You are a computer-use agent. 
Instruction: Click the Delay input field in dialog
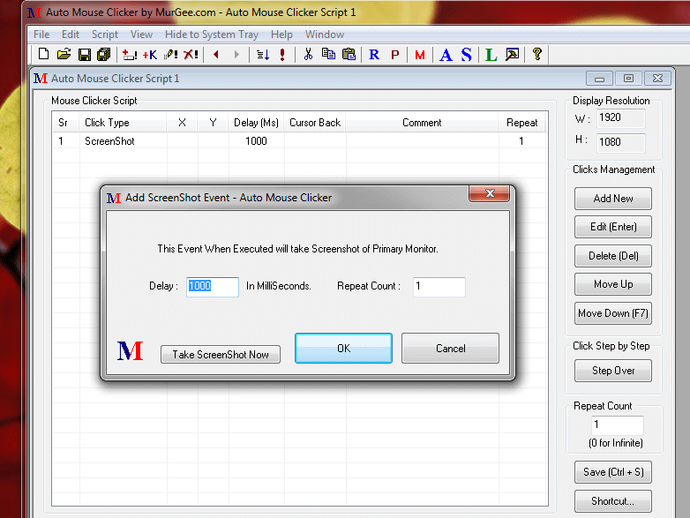click(x=213, y=287)
